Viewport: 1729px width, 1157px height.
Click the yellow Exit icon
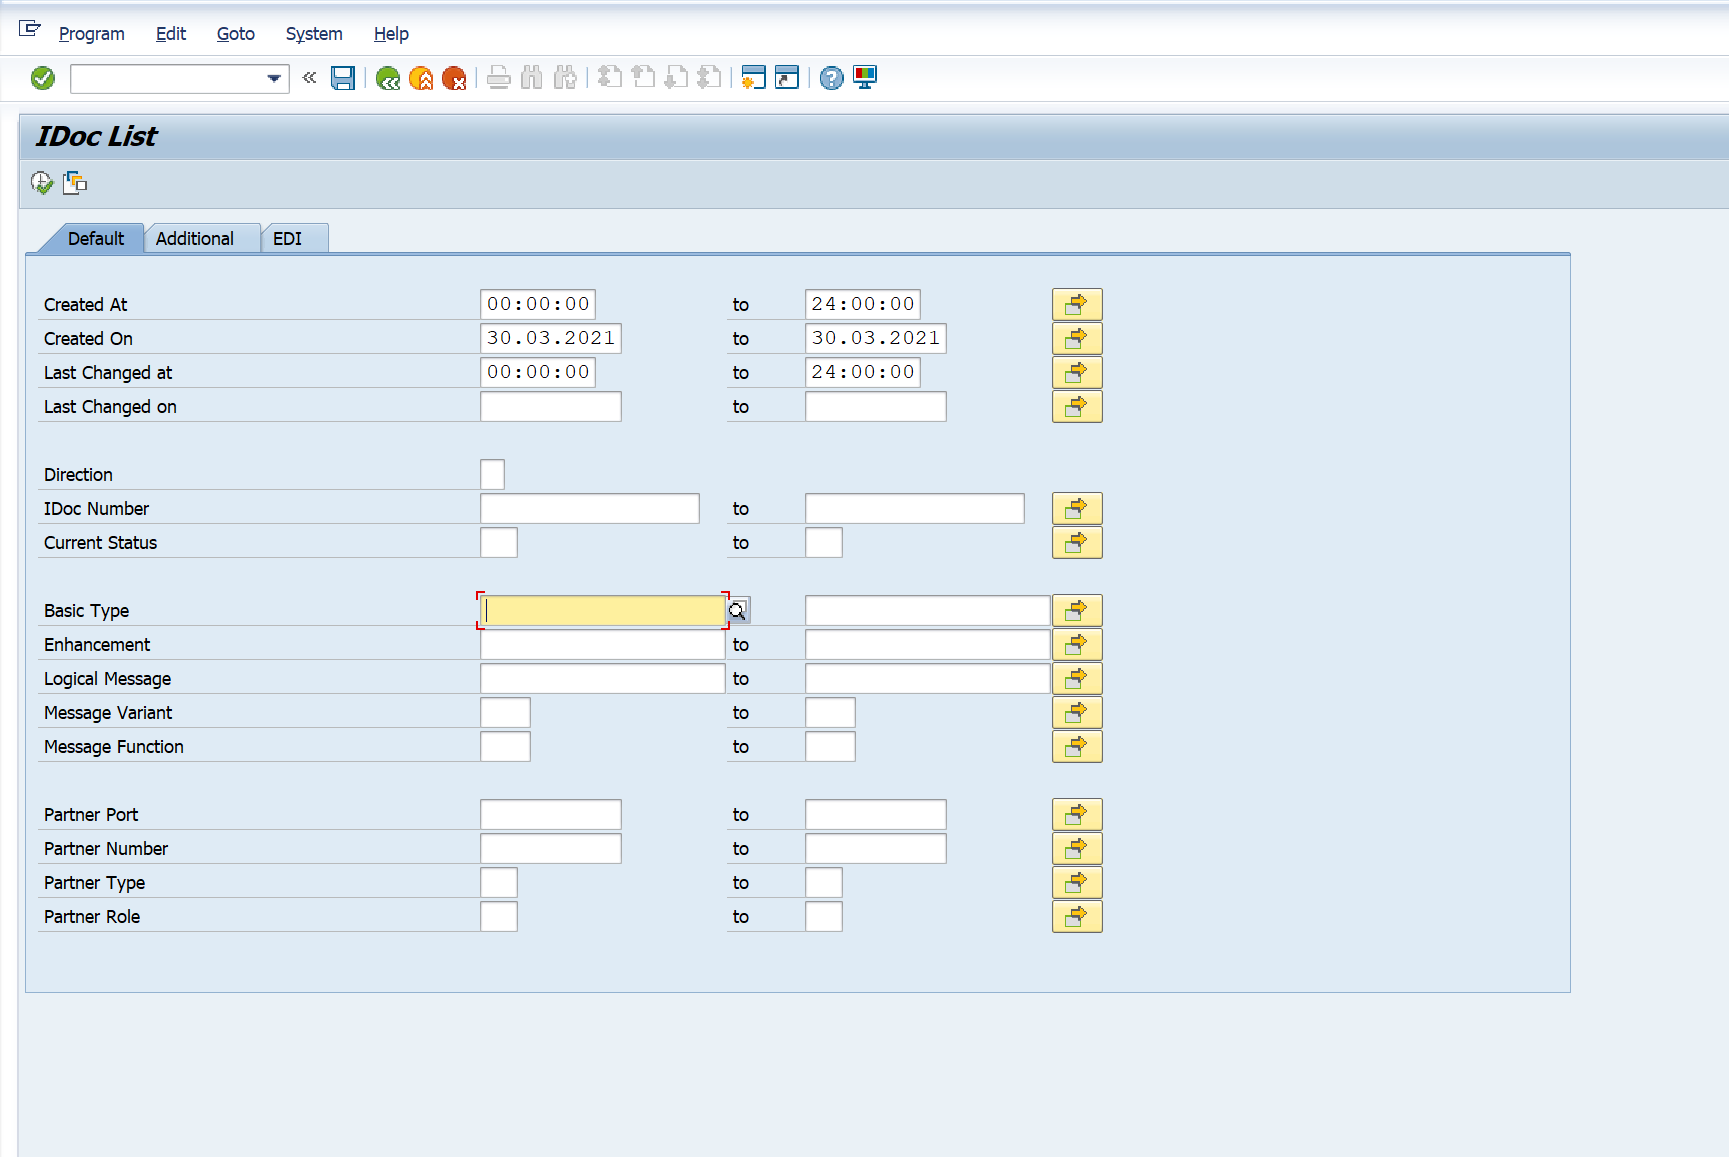(x=421, y=78)
